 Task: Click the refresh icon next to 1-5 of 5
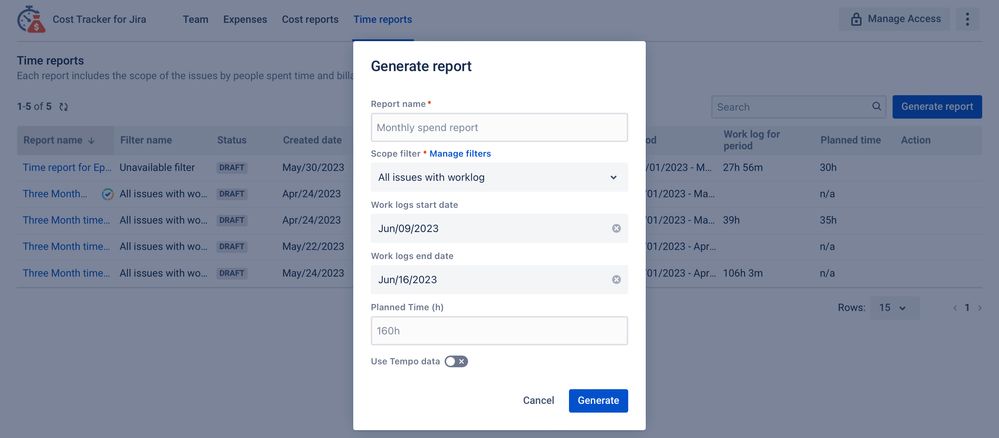point(63,107)
